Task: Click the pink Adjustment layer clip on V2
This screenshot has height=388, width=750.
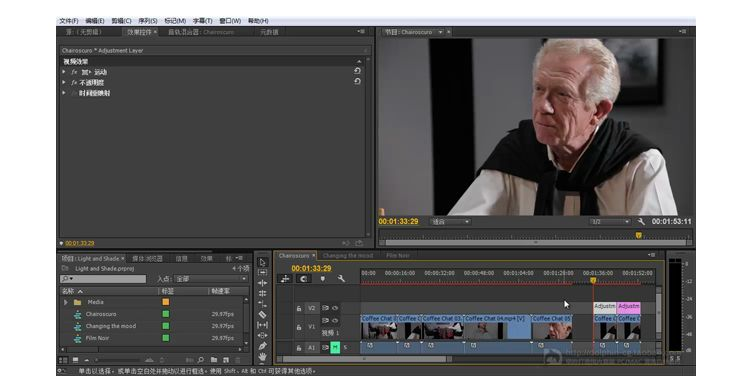Action: pyautogui.click(x=629, y=307)
